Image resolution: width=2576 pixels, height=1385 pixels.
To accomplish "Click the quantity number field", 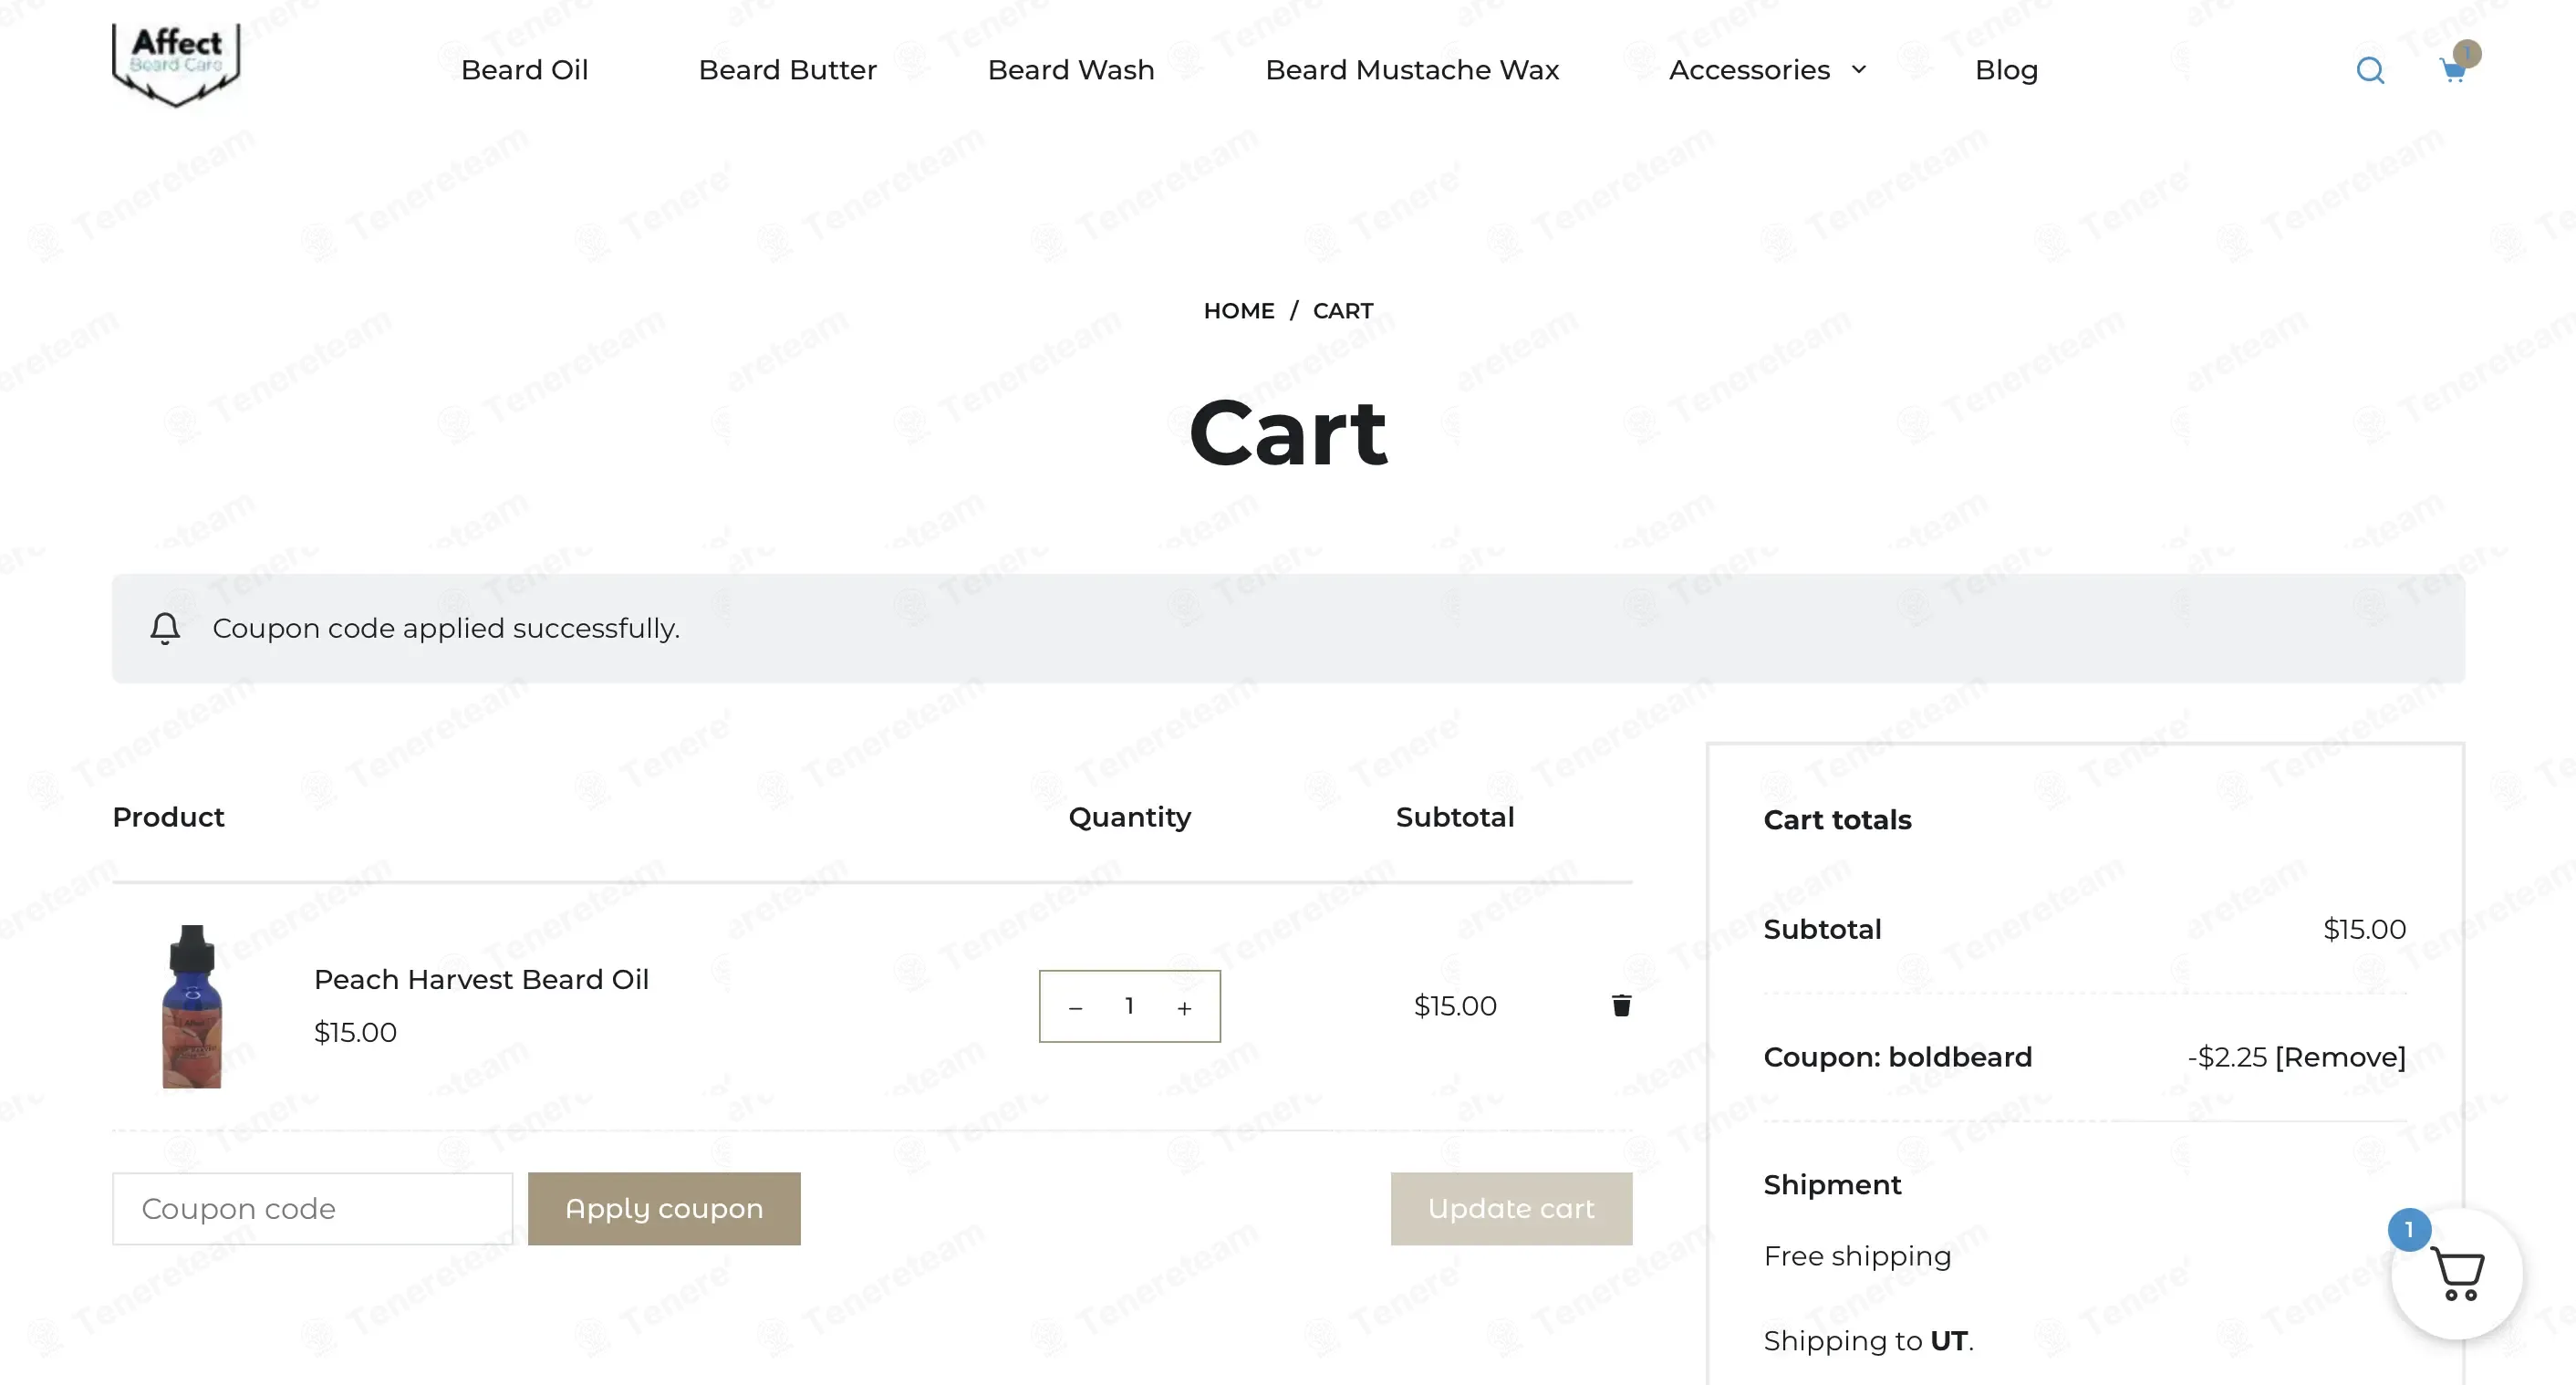I will coord(1129,1006).
